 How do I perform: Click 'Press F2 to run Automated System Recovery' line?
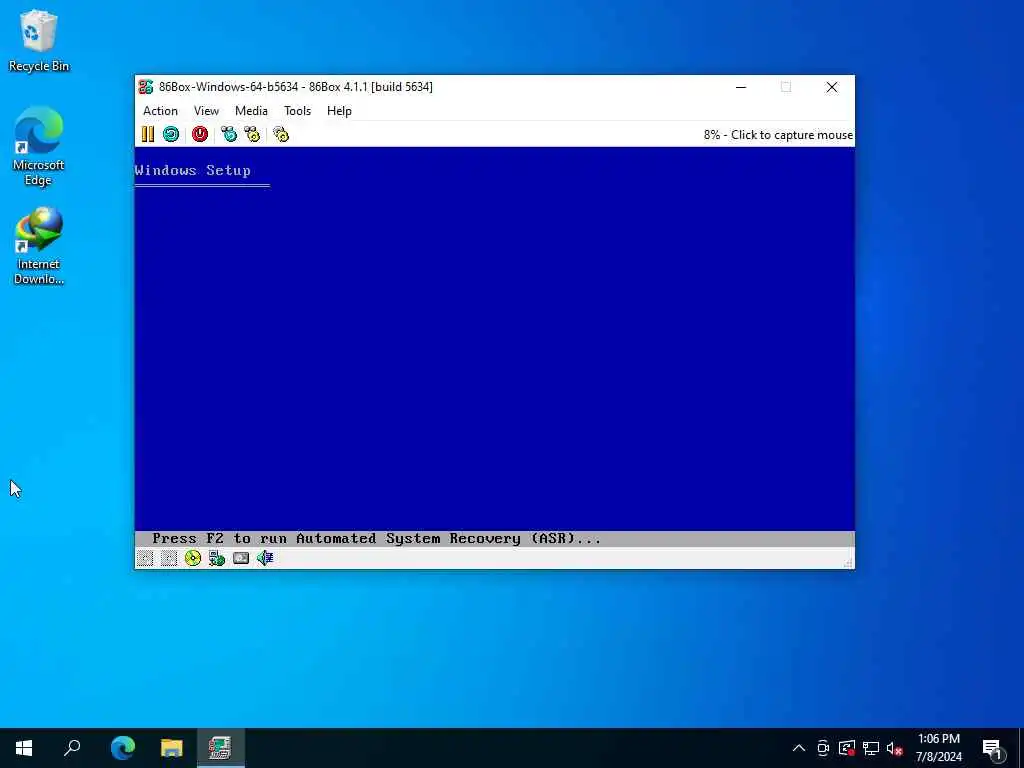[377, 539]
